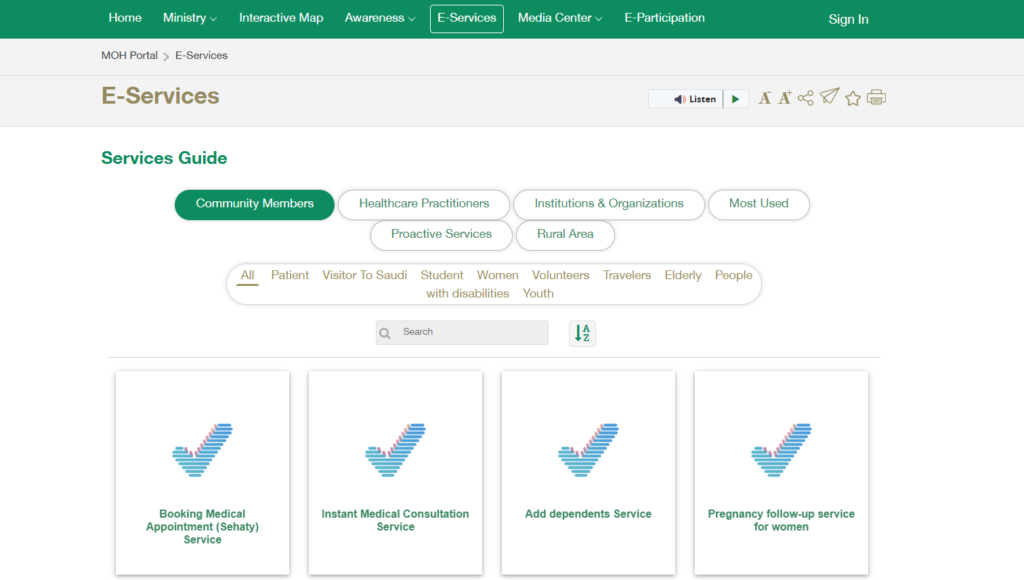Click the Sign In link
The height and width of the screenshot is (580, 1024).
point(848,19)
